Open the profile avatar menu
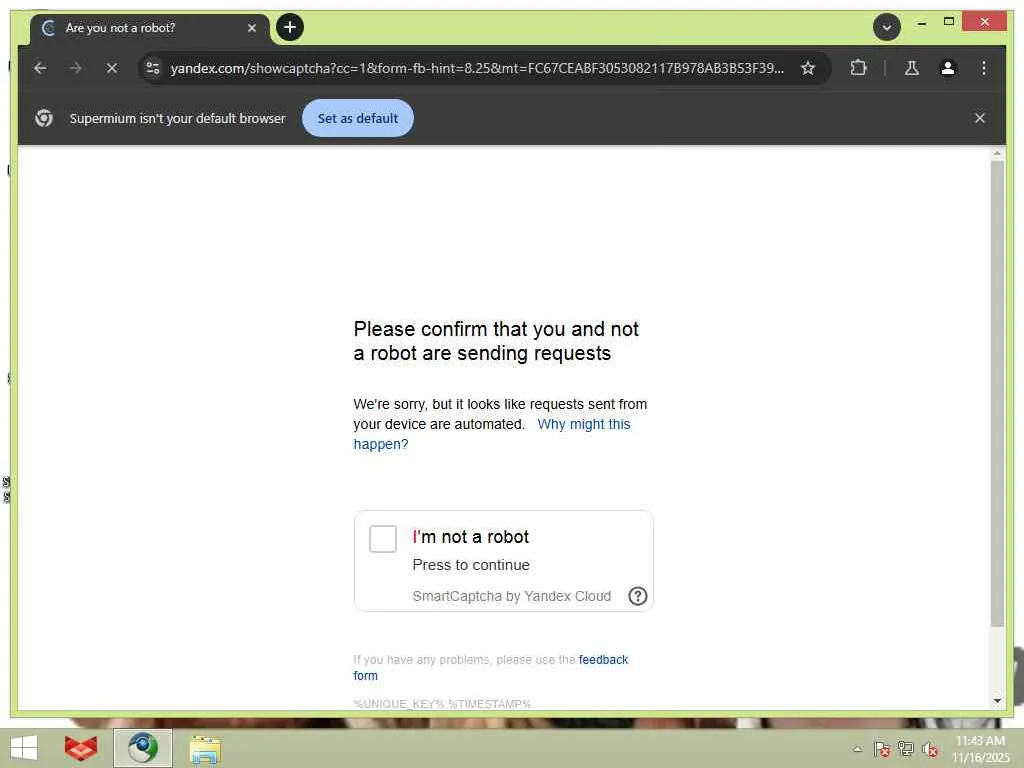The height and width of the screenshot is (768, 1024). (948, 68)
